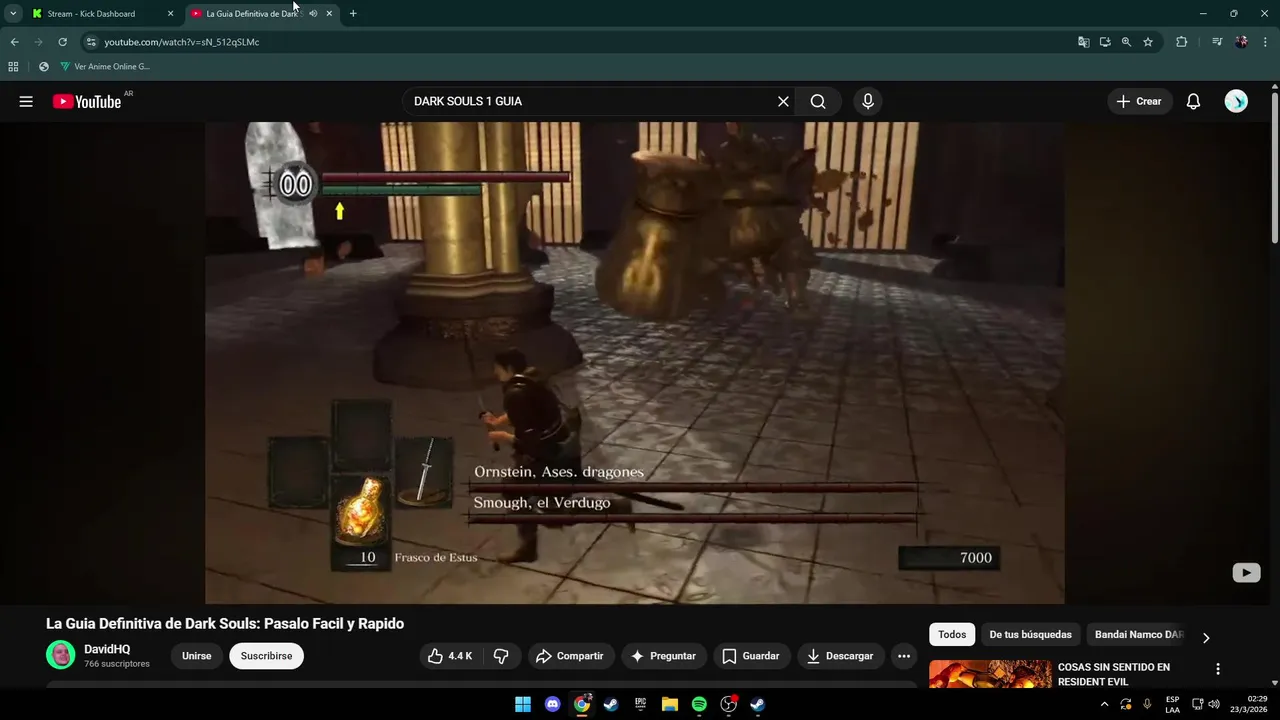Switch the ESP LAA keyboard language
The width and height of the screenshot is (1280, 720).
point(1172,704)
